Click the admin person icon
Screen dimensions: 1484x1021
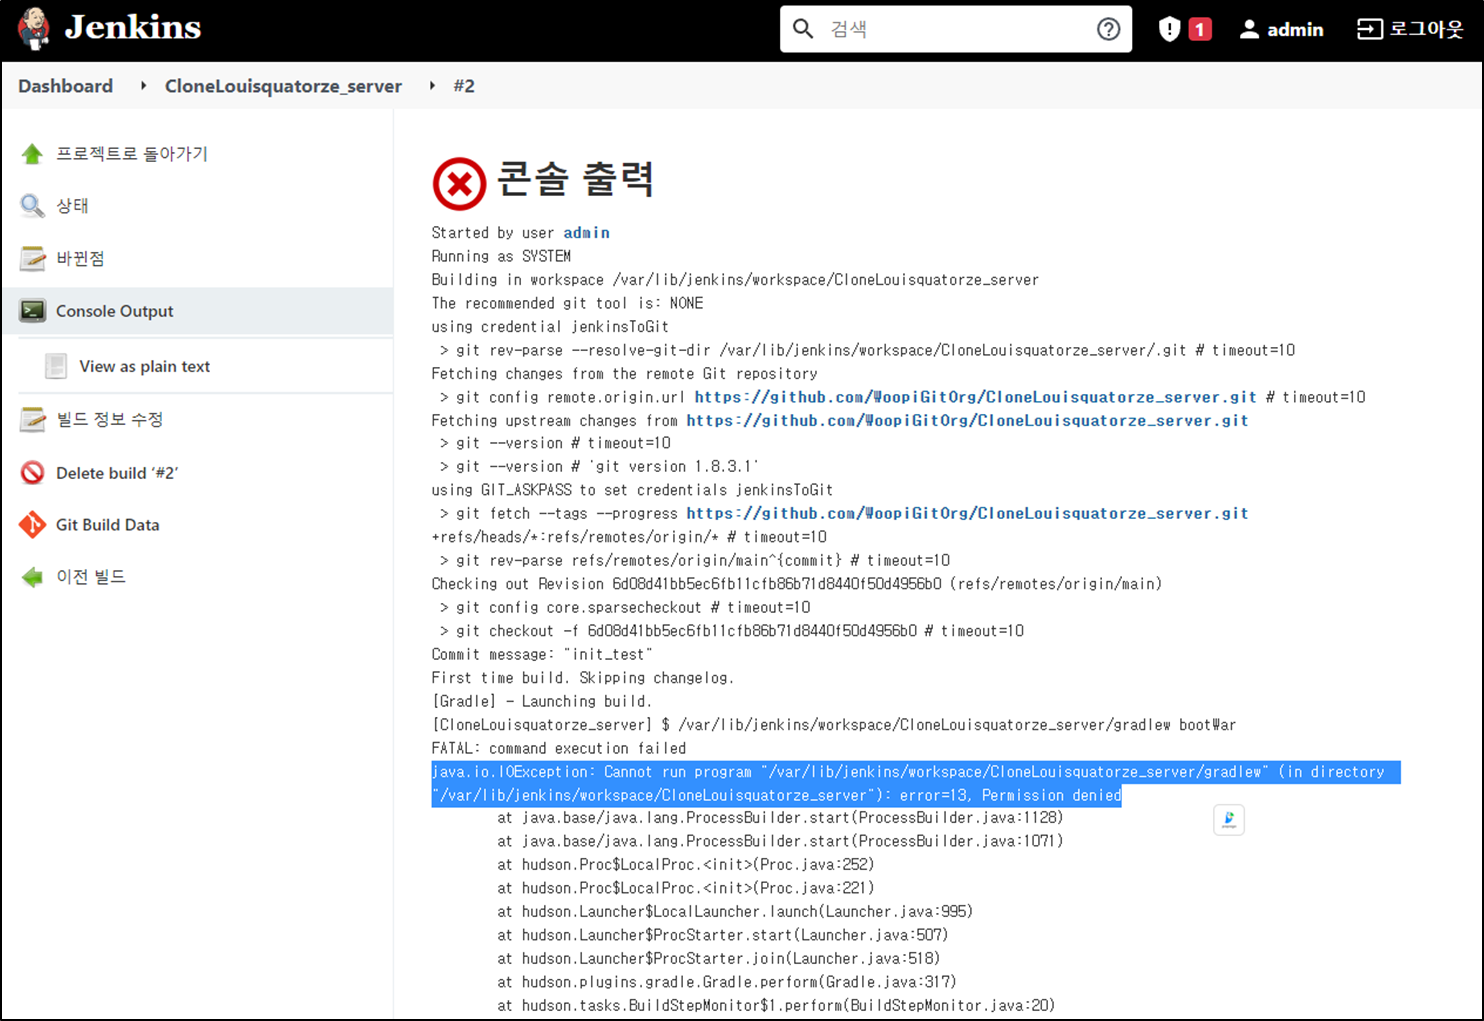(x=1249, y=29)
